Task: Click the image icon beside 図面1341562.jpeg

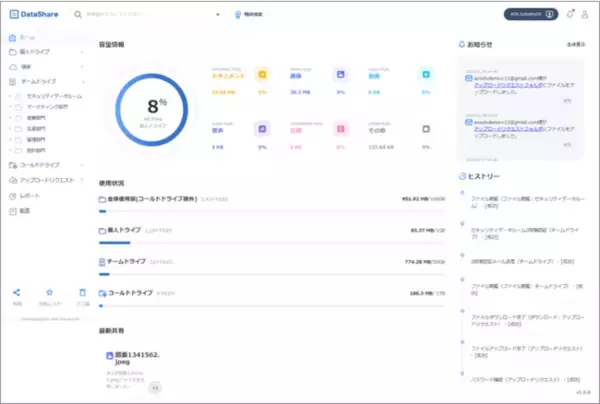Action: tap(109, 355)
